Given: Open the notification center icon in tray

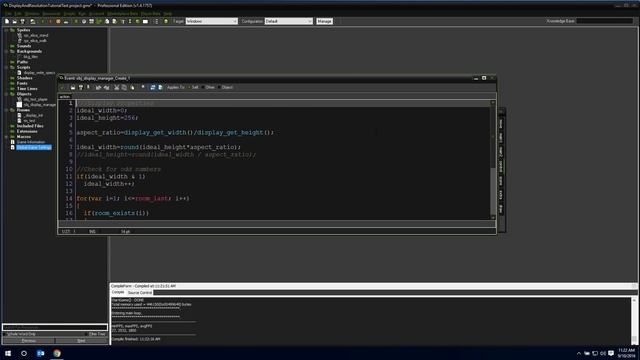Looking at the screenshot, I should (611, 353).
